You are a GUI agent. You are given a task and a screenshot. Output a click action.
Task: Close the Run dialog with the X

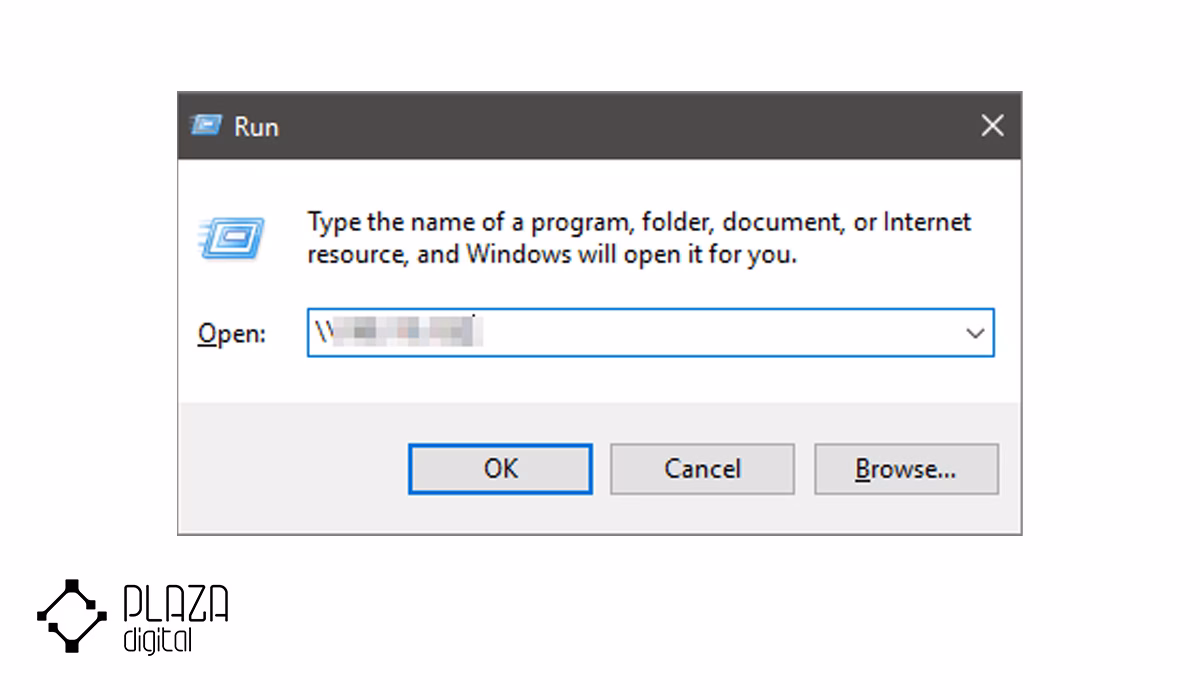(x=992, y=126)
